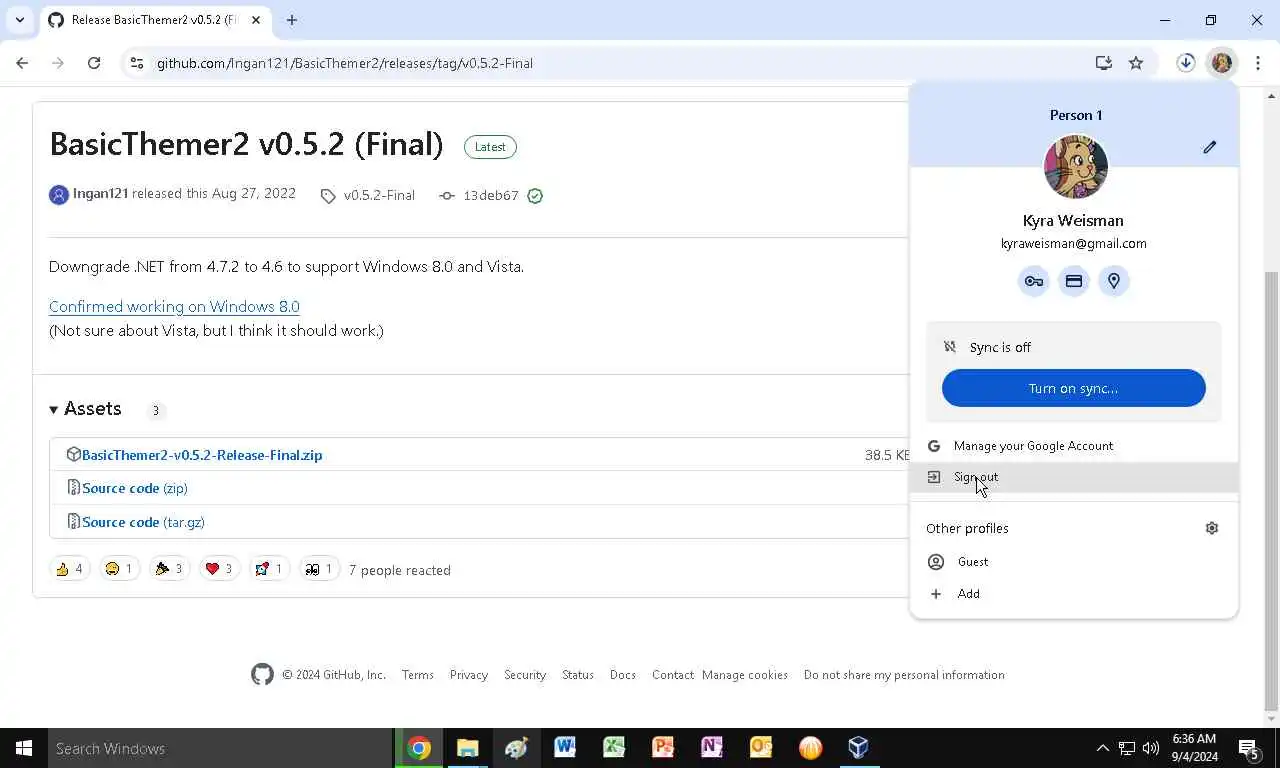1280x768 pixels.
Task: Reload the GitHub release page
Action: (94, 63)
